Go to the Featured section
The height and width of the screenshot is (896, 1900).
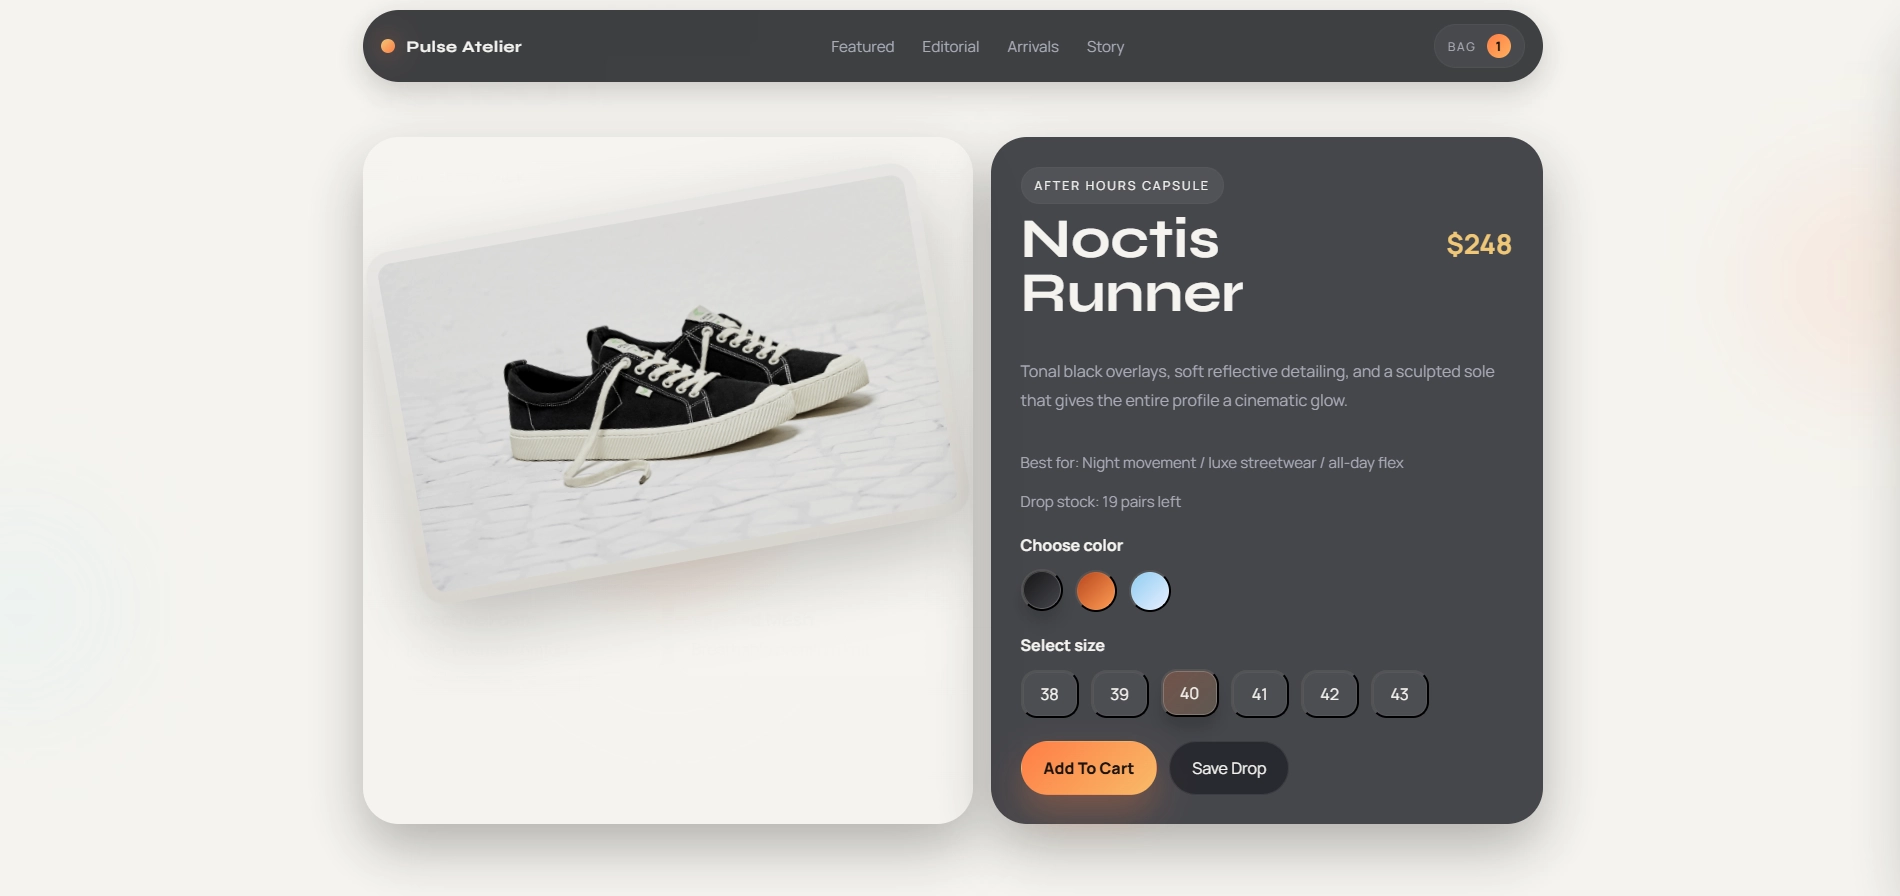click(862, 47)
